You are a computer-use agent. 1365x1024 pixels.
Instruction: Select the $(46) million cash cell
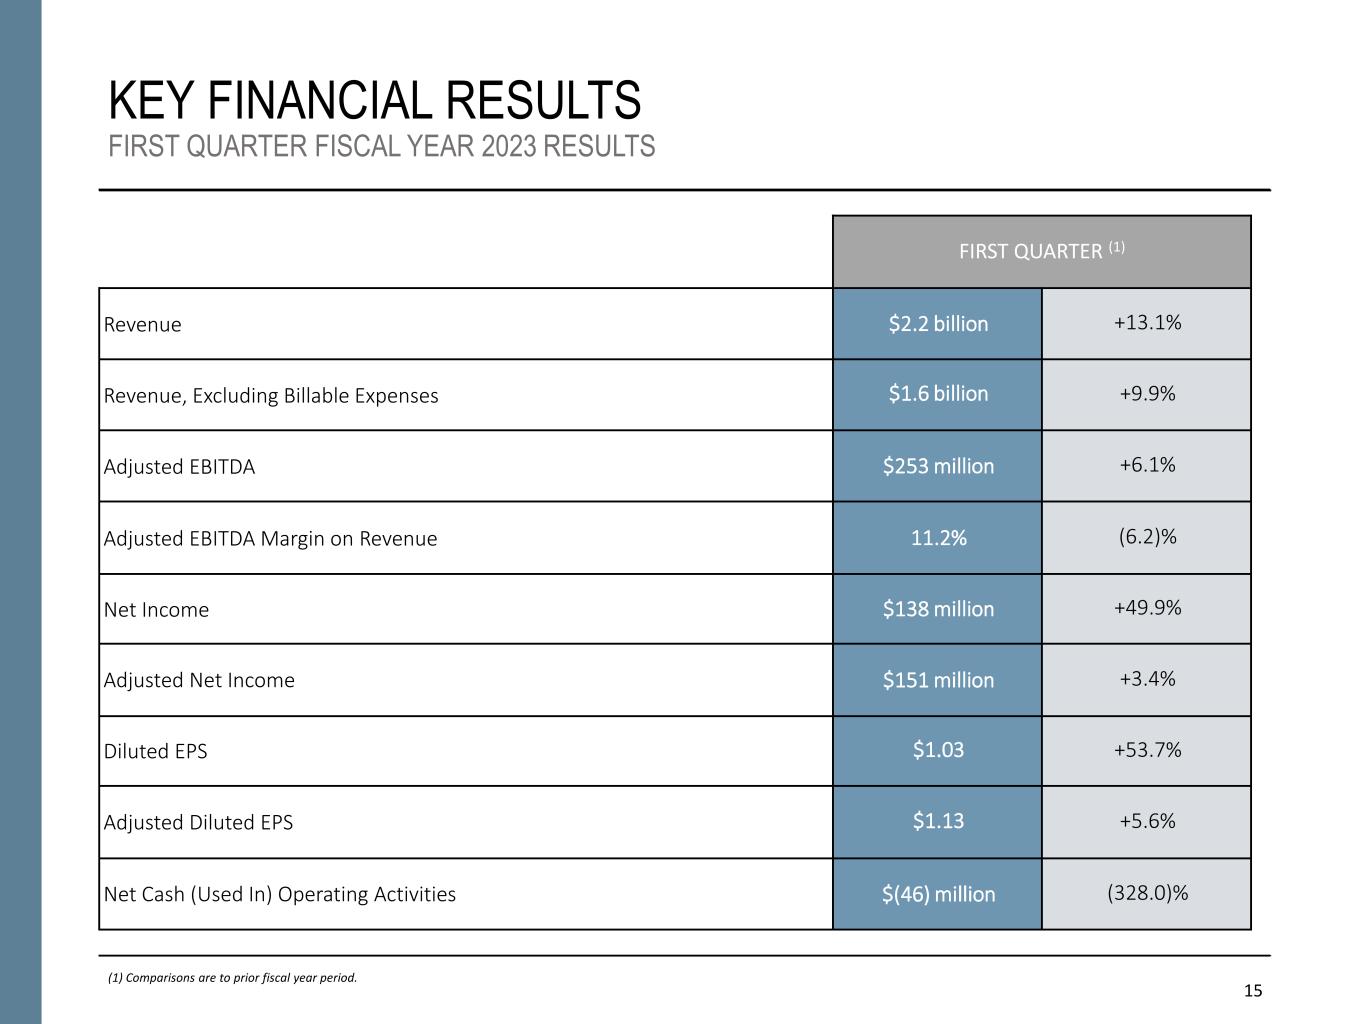tap(937, 894)
